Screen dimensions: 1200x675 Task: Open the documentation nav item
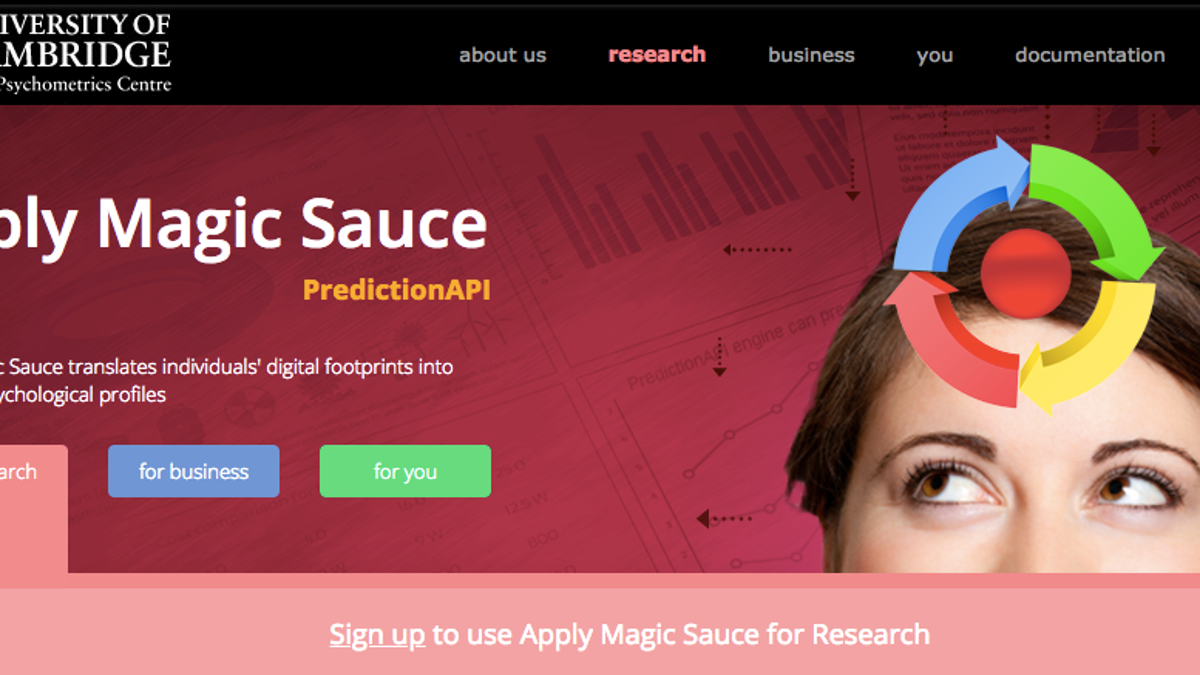click(x=1090, y=55)
